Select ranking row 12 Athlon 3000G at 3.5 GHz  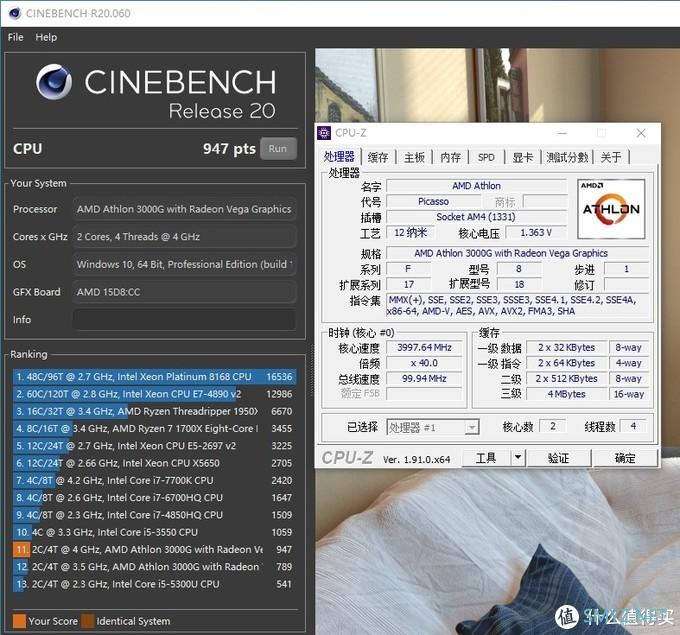tap(154, 567)
